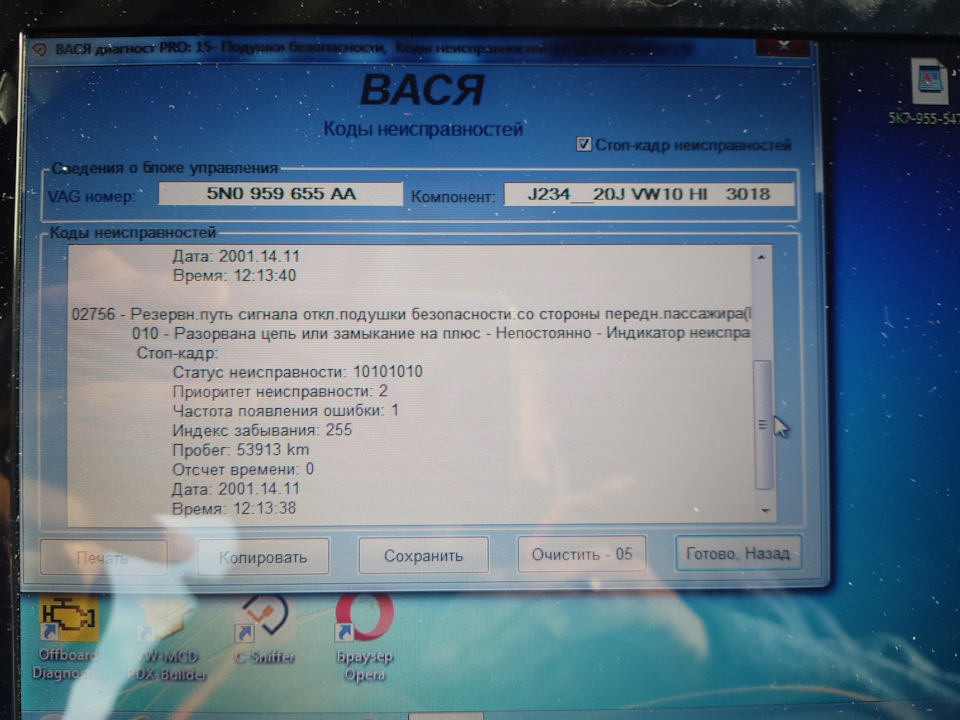
Task: Click the Время: 12:13:40 line
Action: [234, 275]
